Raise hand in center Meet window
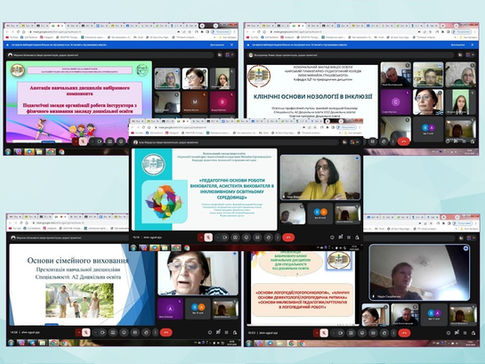This screenshot has height=364, width=485. click(x=268, y=237)
